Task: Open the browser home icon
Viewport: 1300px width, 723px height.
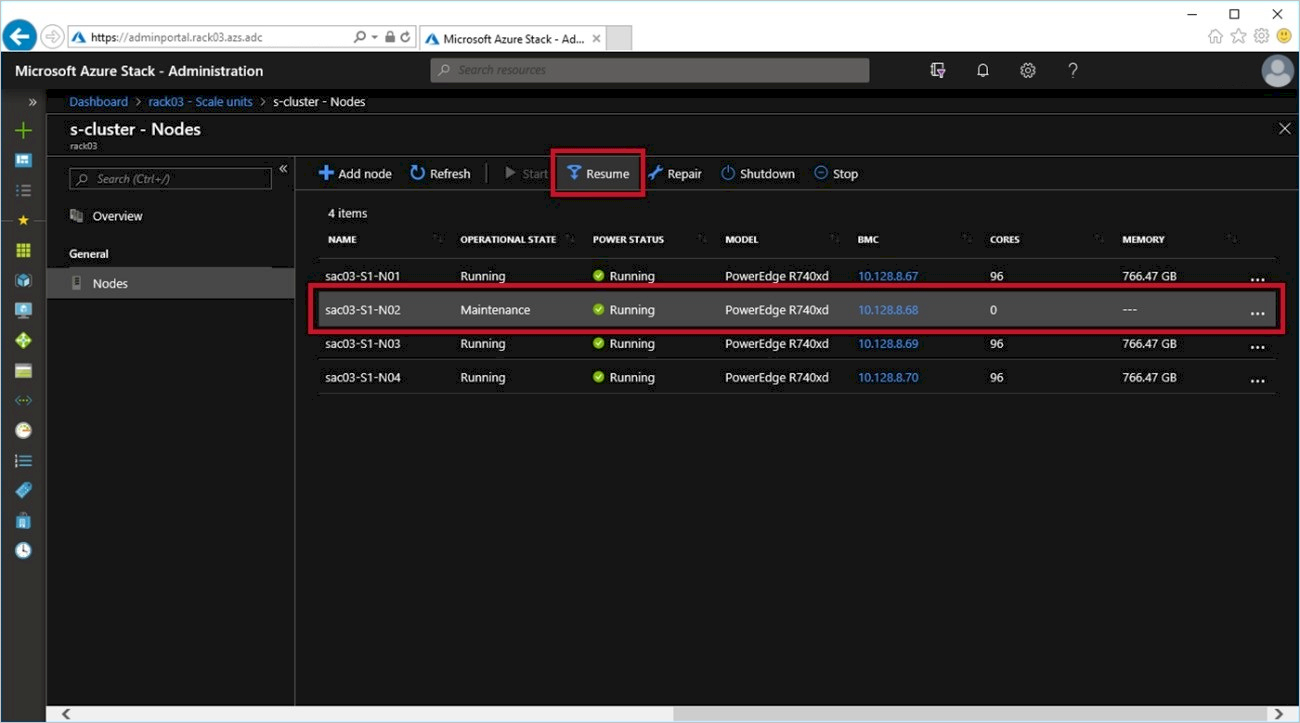Action: [1215, 36]
